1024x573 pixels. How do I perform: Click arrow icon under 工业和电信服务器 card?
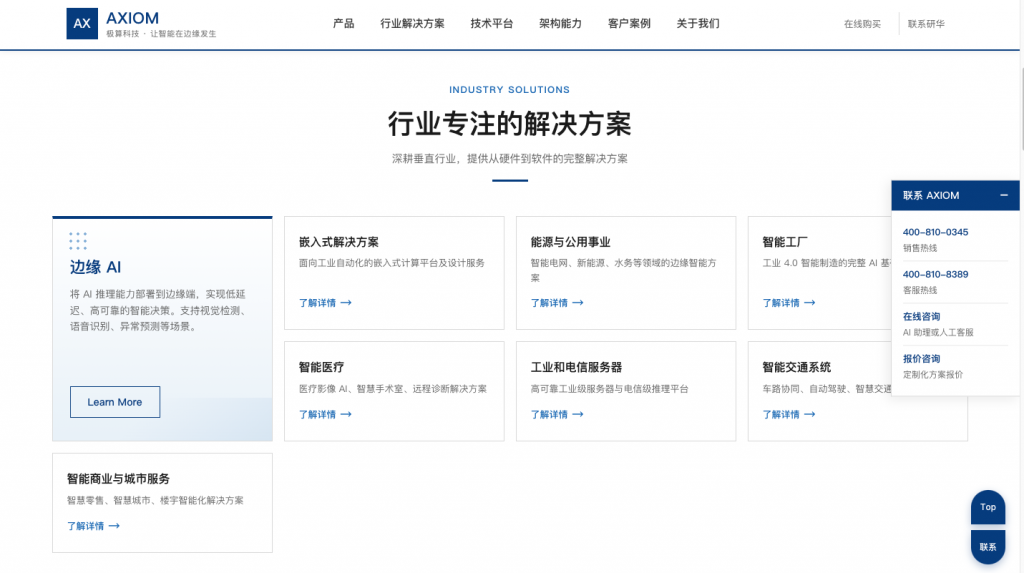(578, 414)
